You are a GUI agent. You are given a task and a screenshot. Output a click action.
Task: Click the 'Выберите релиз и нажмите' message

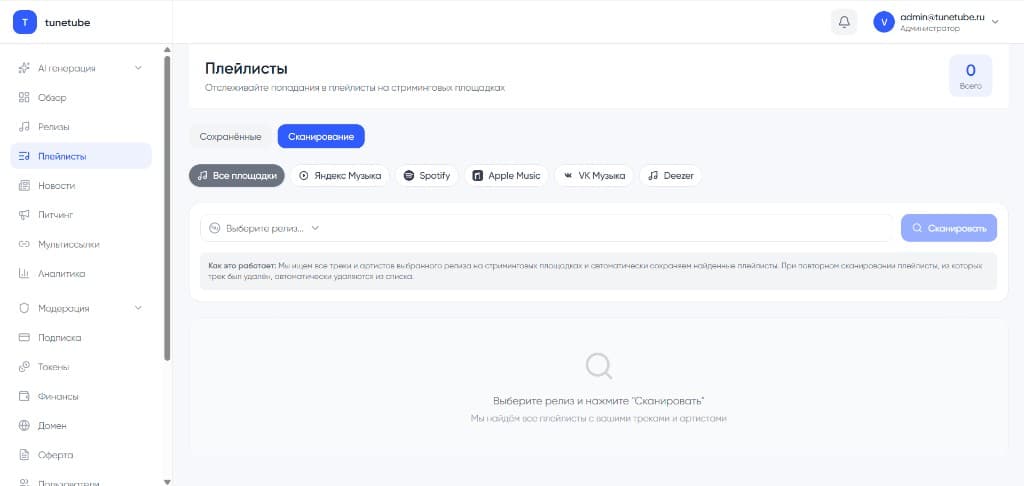point(598,400)
